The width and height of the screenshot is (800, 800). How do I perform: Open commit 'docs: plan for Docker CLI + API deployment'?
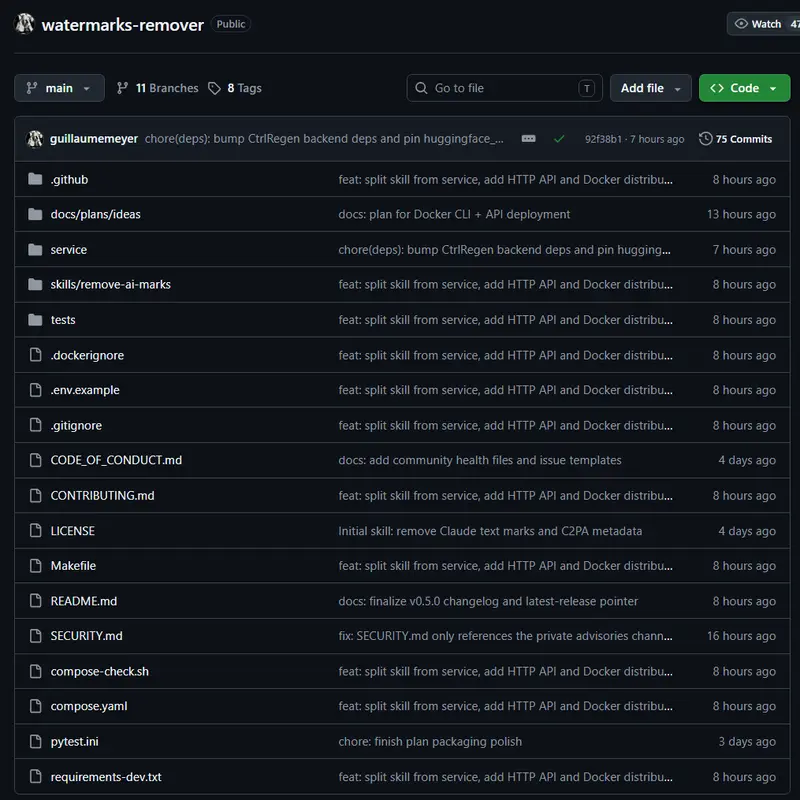tap(454, 214)
